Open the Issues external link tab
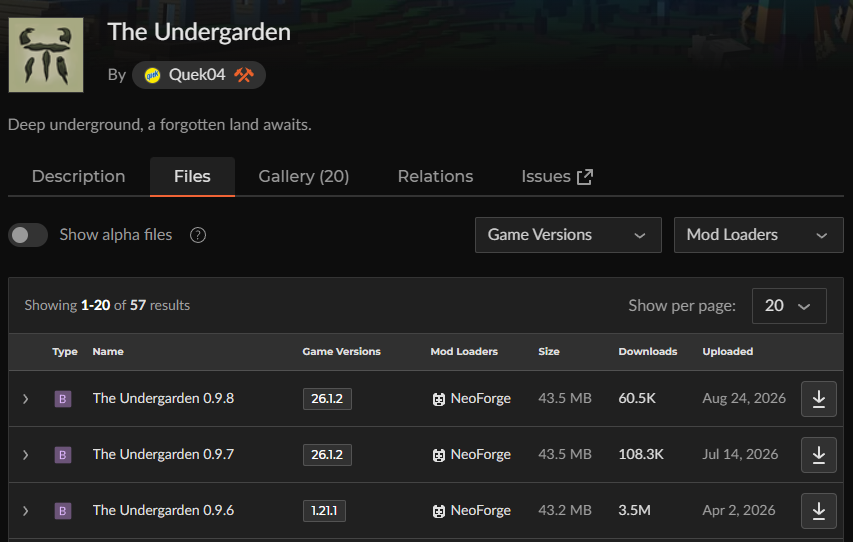The width and height of the screenshot is (853, 542). [x=557, y=176]
